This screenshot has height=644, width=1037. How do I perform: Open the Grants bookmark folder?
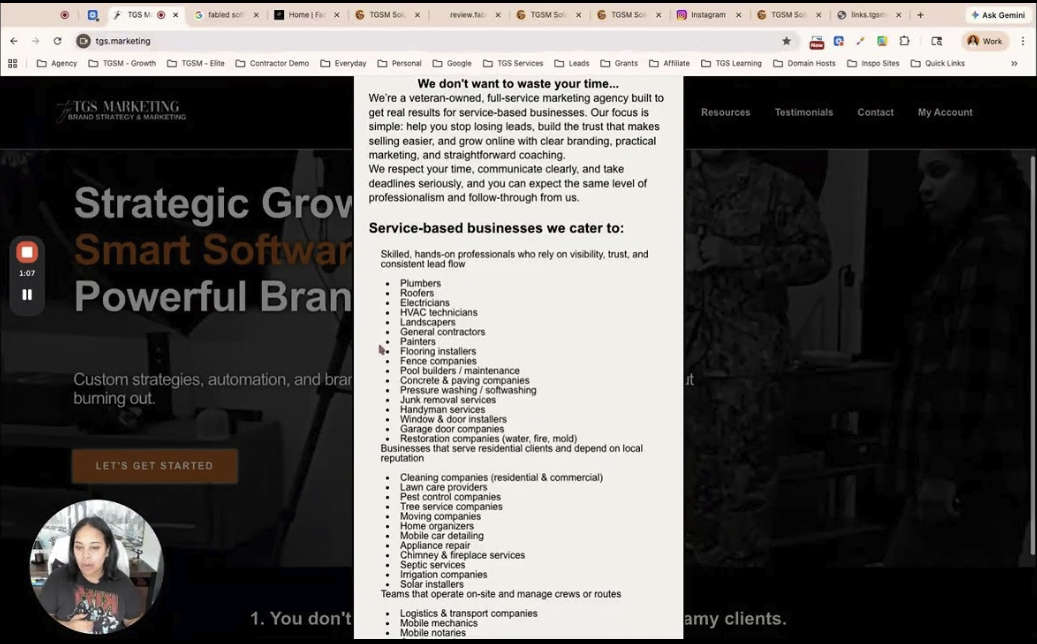pyautogui.click(x=619, y=63)
